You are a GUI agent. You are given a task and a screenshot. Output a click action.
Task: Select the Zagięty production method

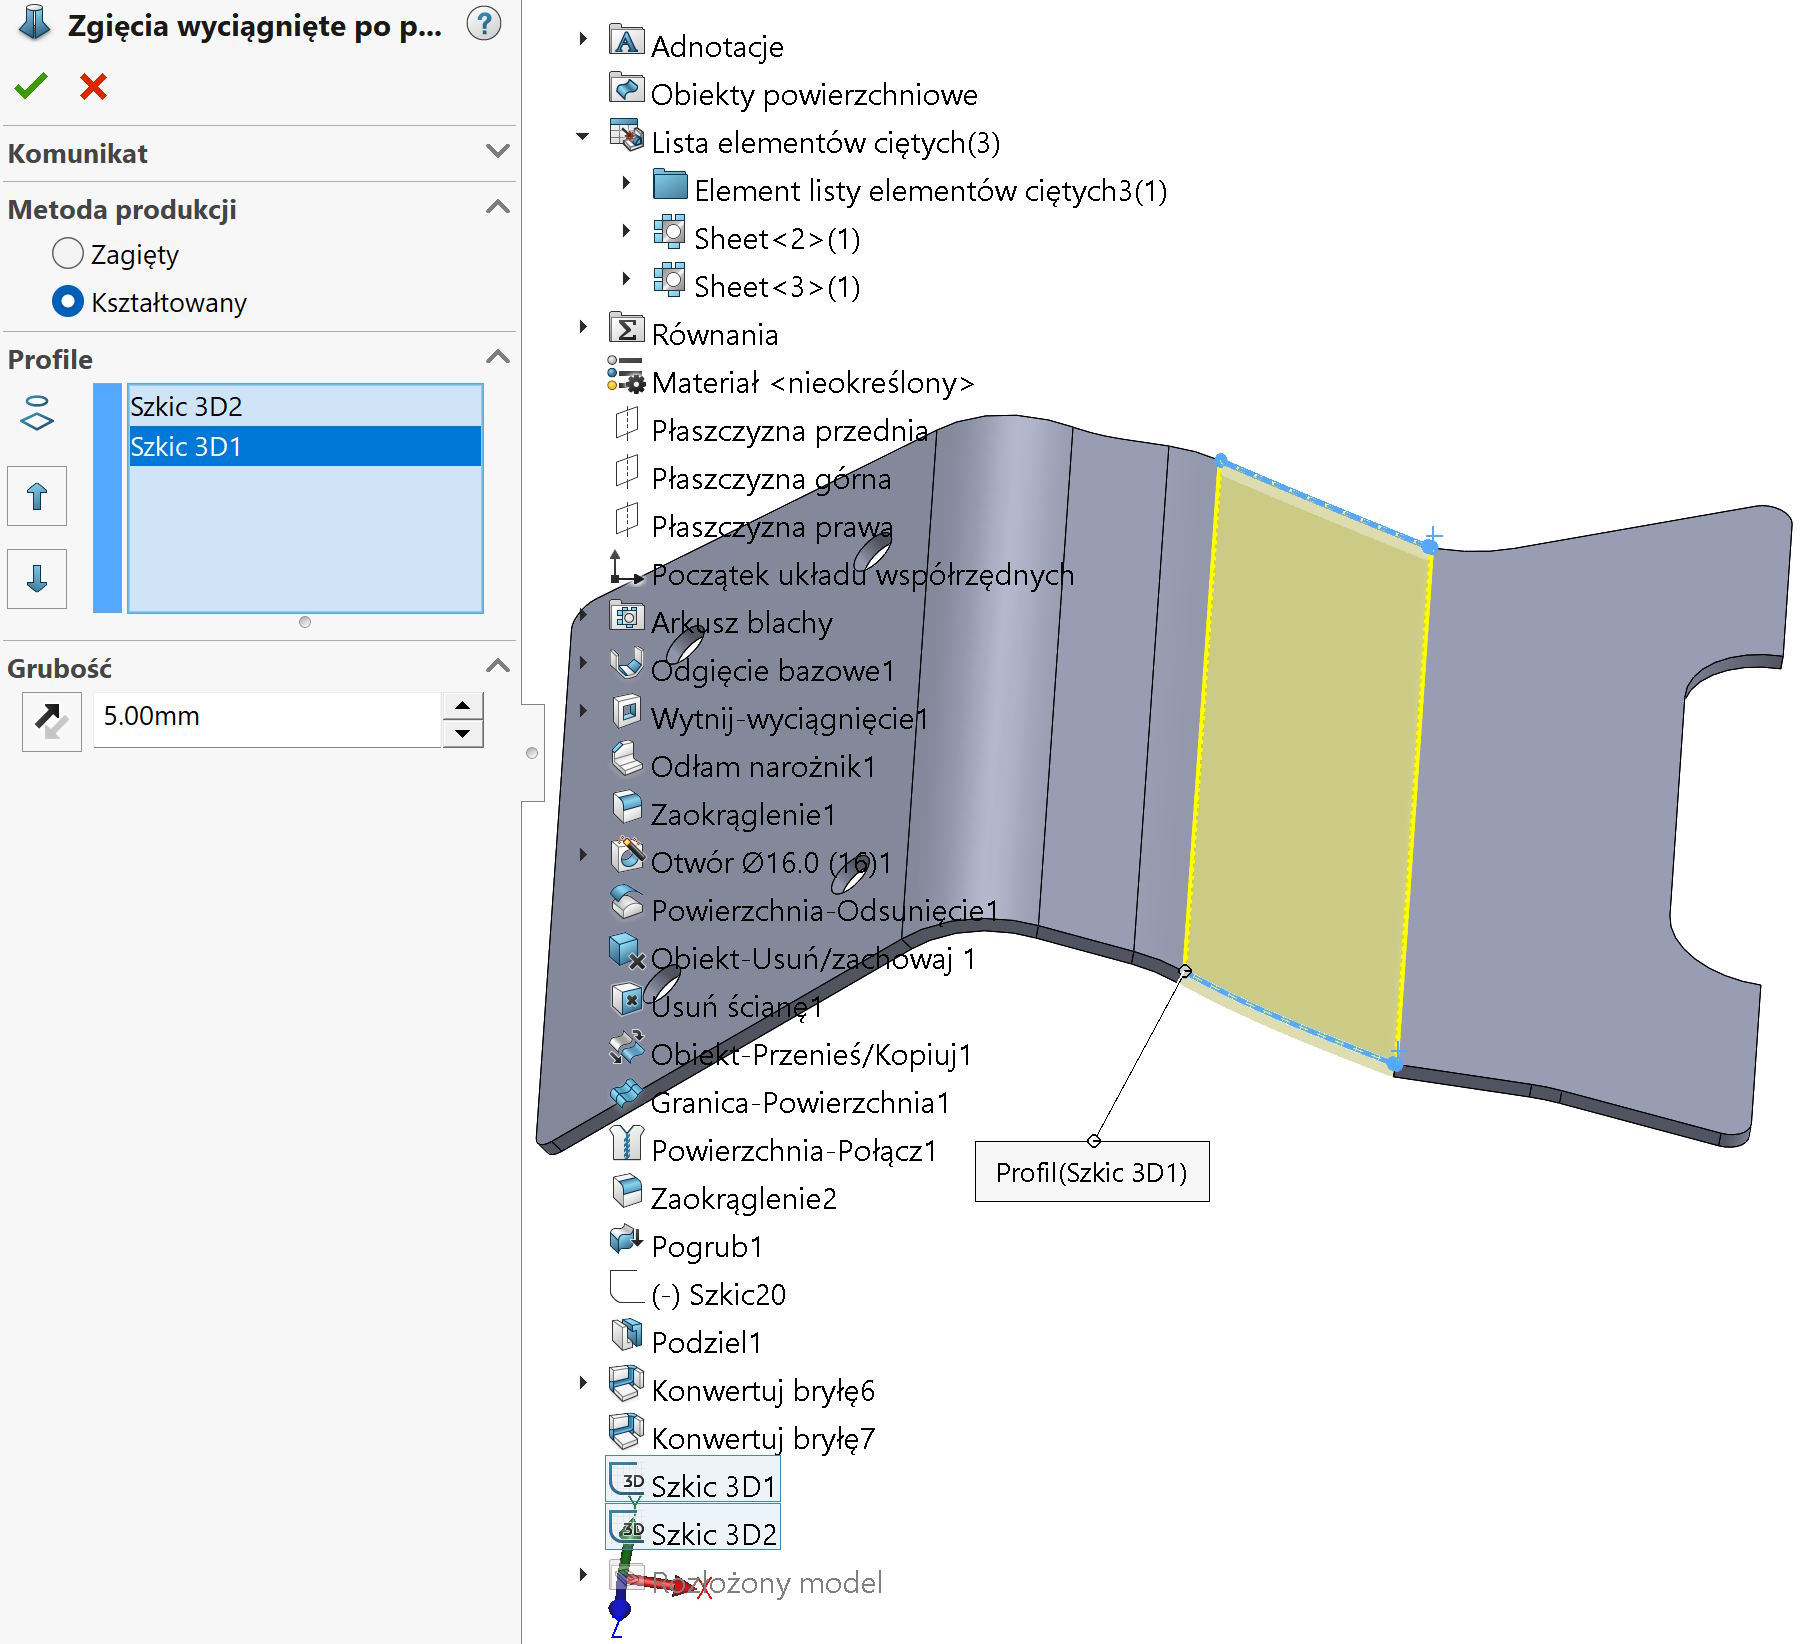(x=68, y=254)
